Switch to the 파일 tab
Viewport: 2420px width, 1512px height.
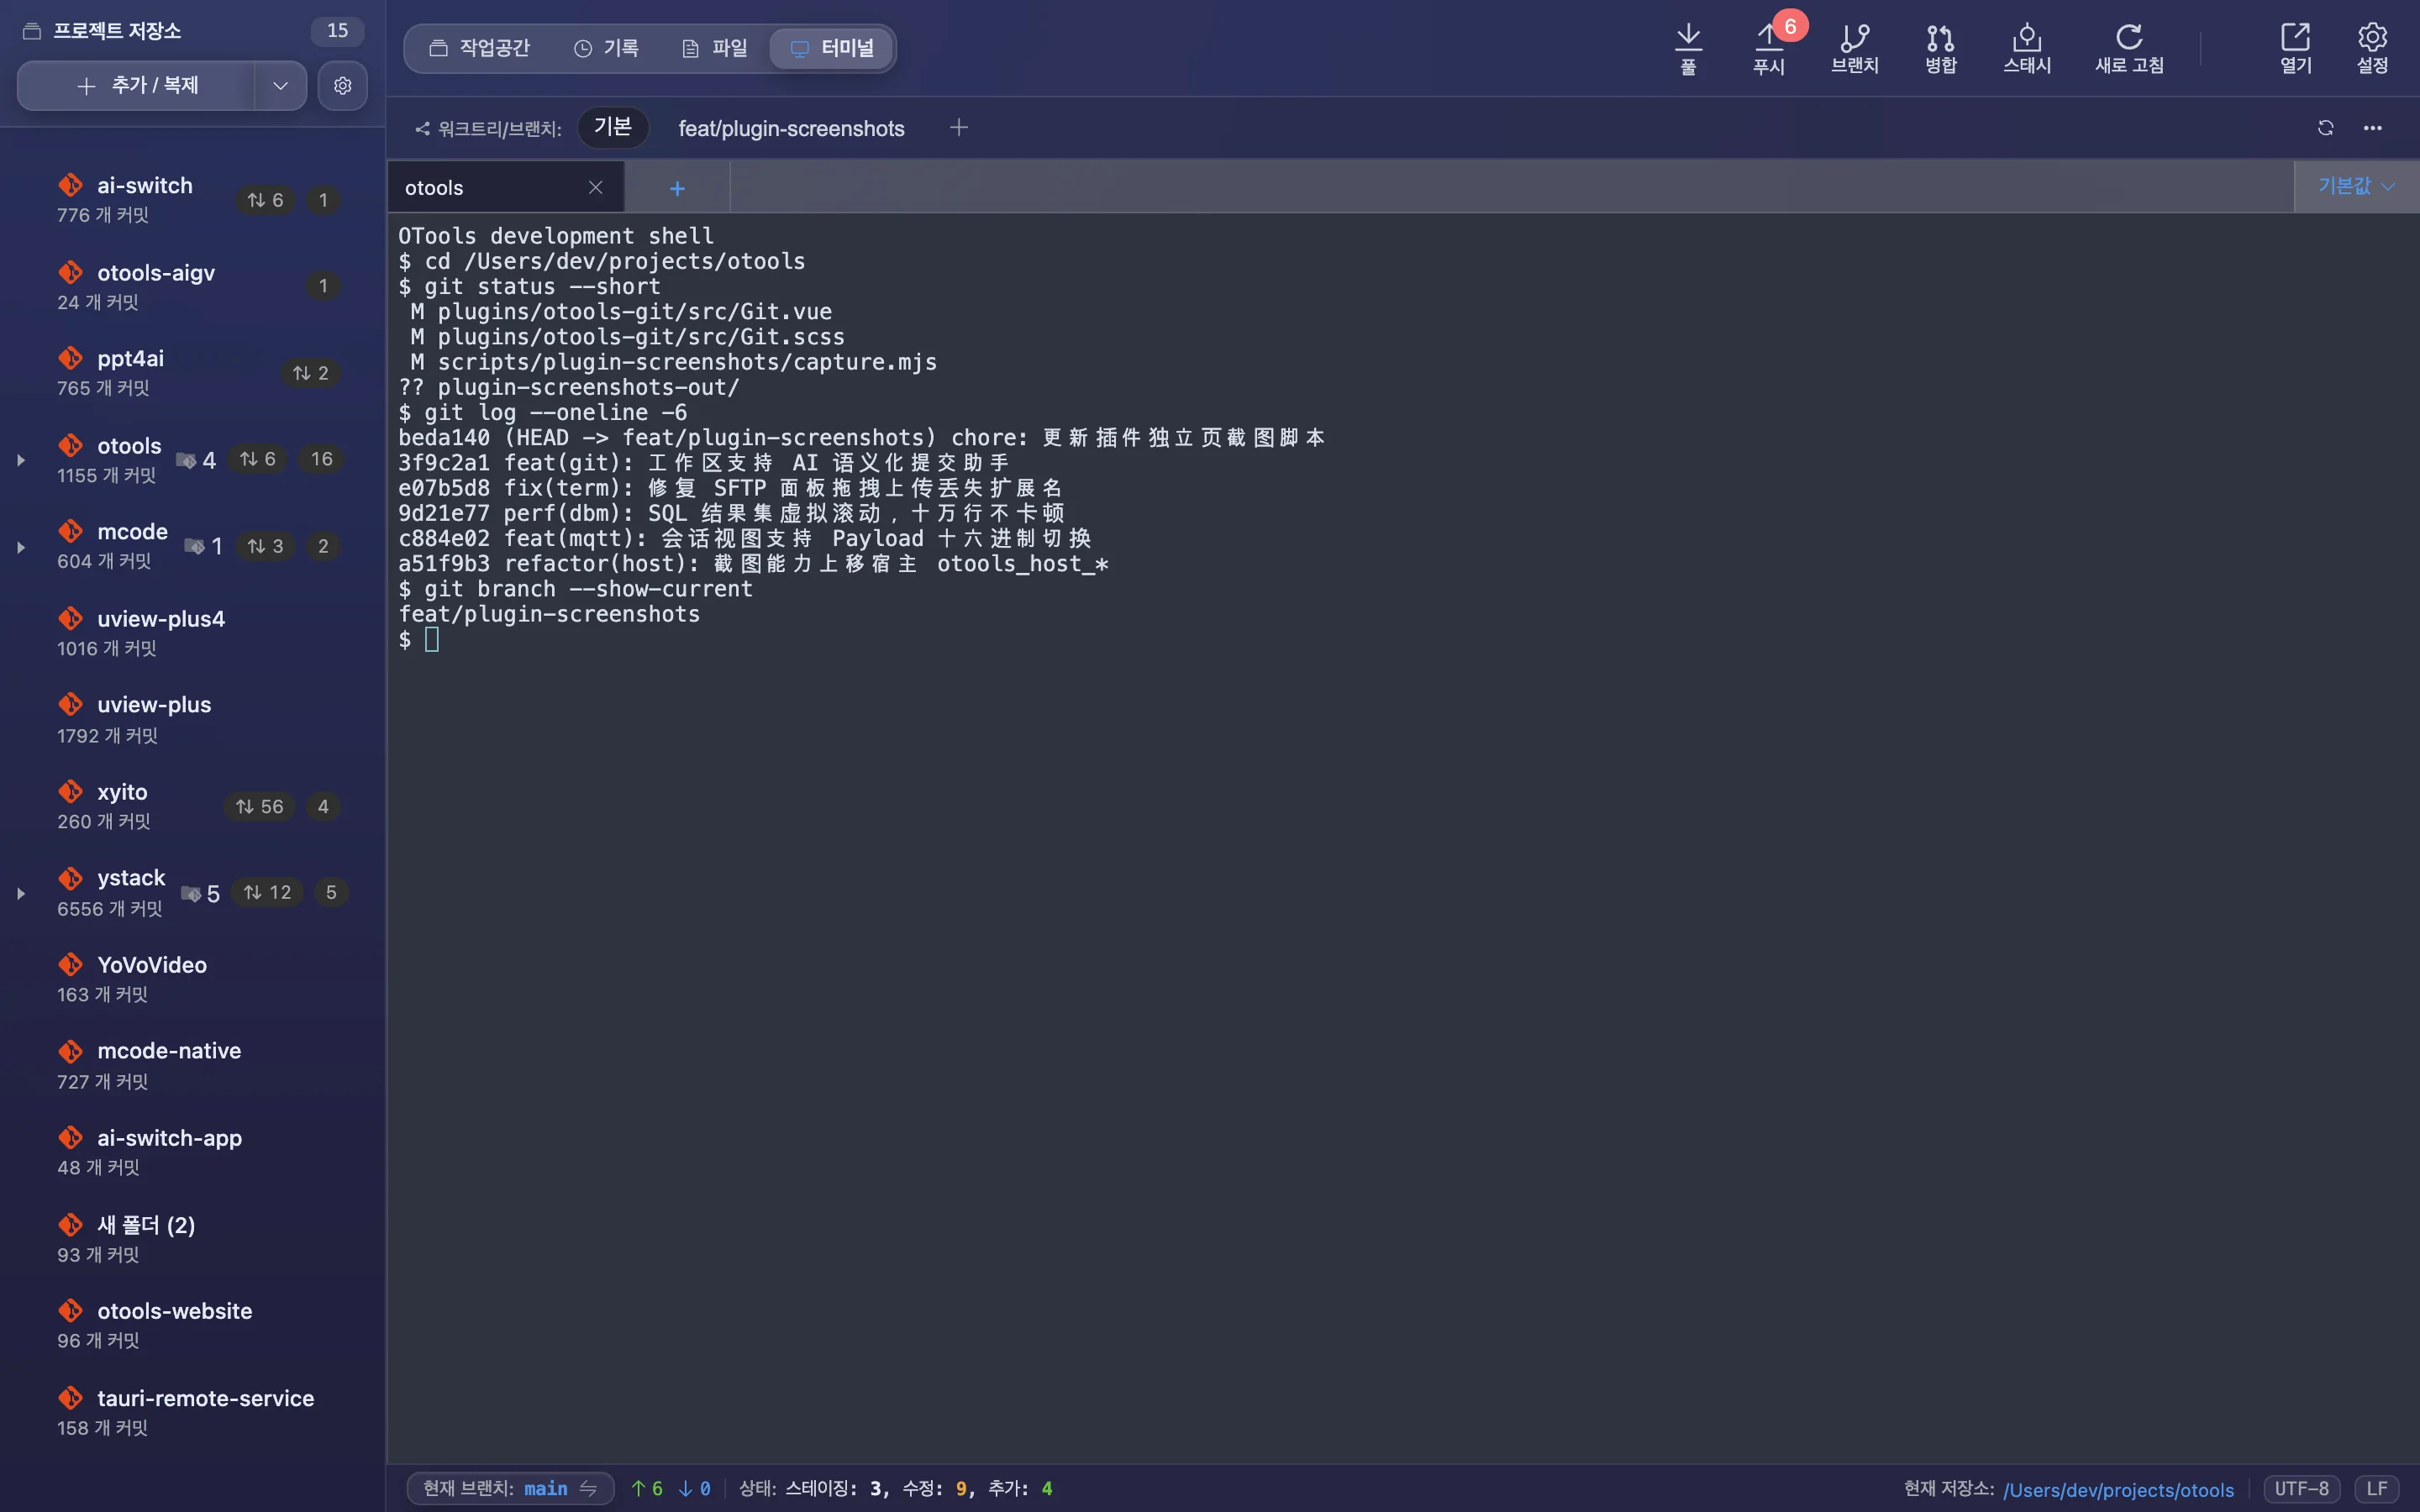click(x=714, y=48)
